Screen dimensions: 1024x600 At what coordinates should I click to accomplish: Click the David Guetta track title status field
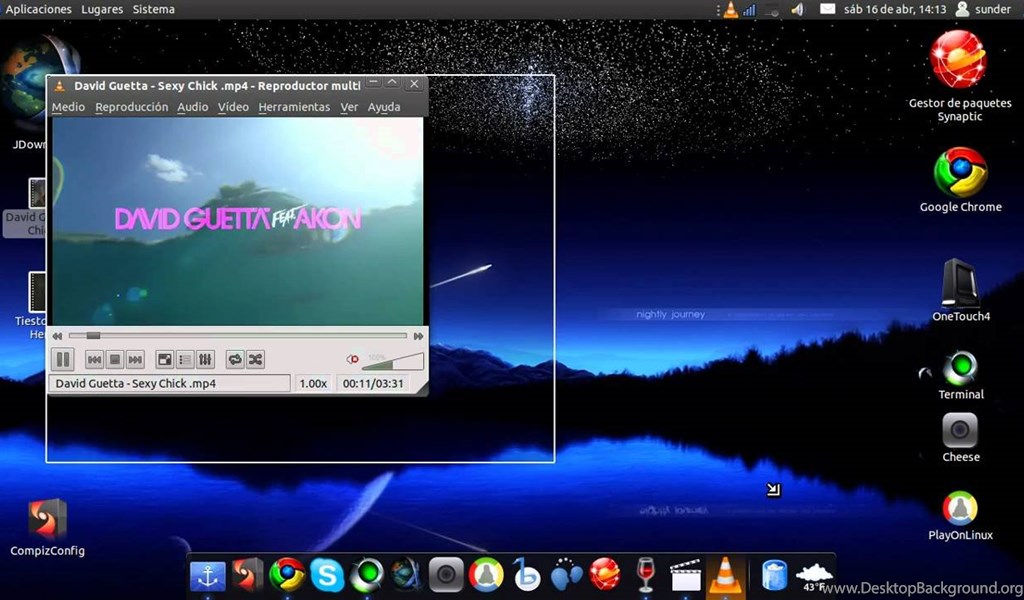click(170, 383)
